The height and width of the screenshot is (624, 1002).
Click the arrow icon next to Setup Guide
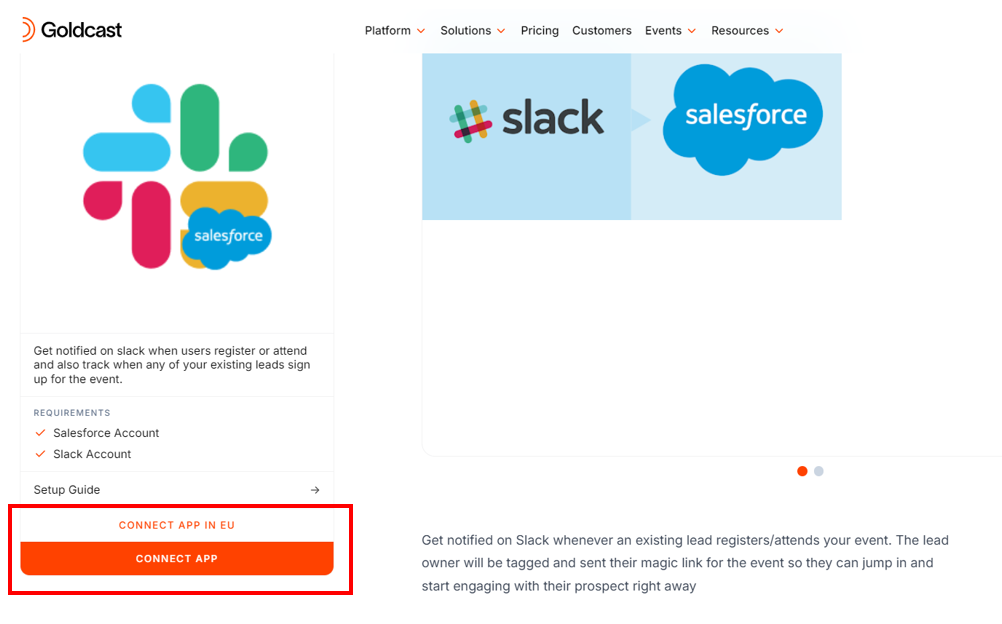pyautogui.click(x=314, y=490)
